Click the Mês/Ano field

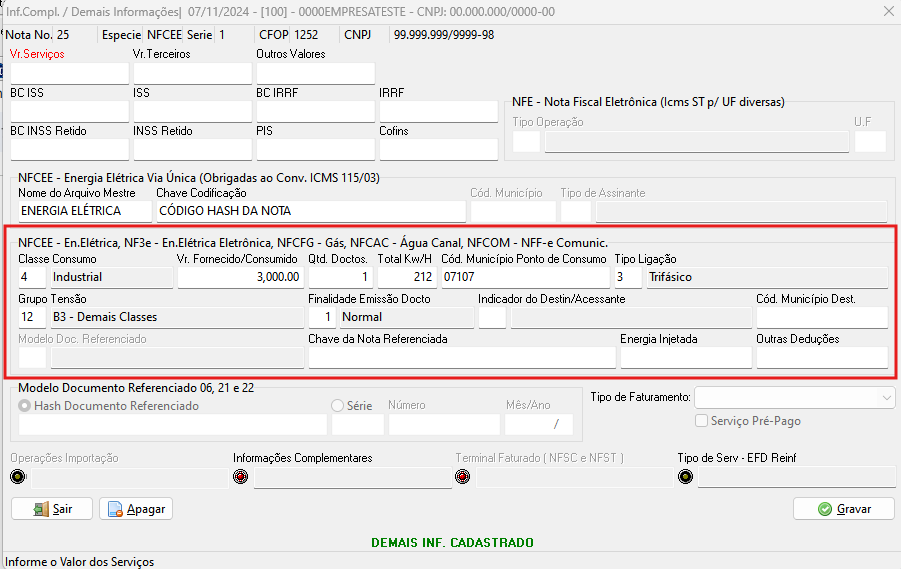539,425
